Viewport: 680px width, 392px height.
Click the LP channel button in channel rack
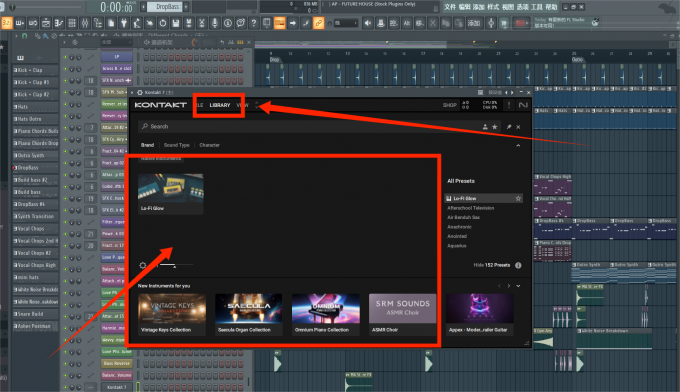[x=117, y=57]
